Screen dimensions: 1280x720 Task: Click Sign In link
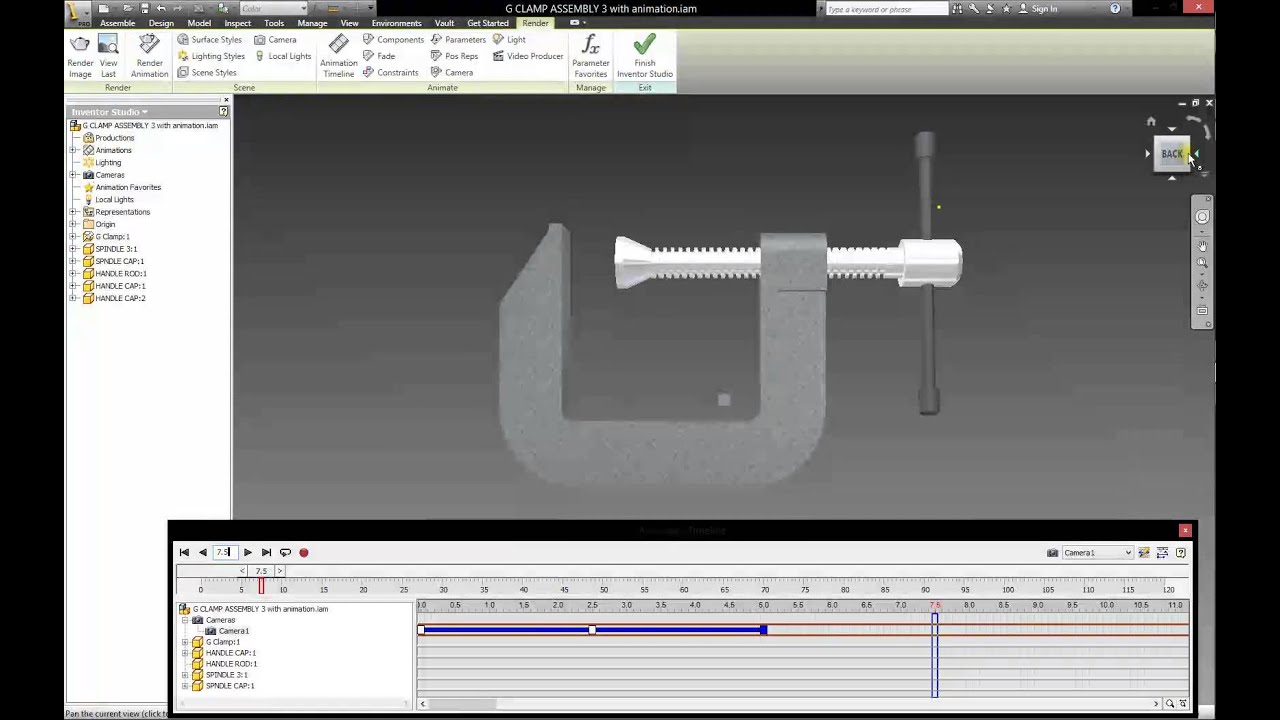pyautogui.click(x=1044, y=9)
